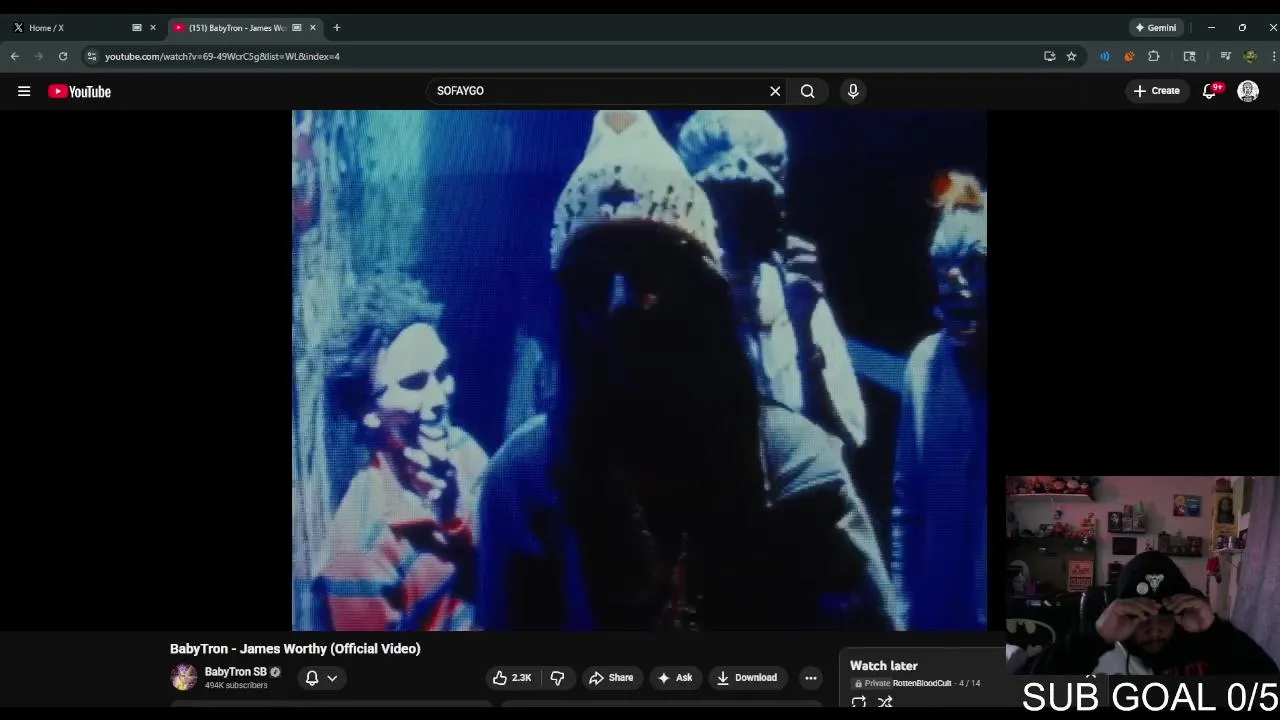Click the Watch later playlist title
Screen dimensions: 1280x720
[x=884, y=666]
